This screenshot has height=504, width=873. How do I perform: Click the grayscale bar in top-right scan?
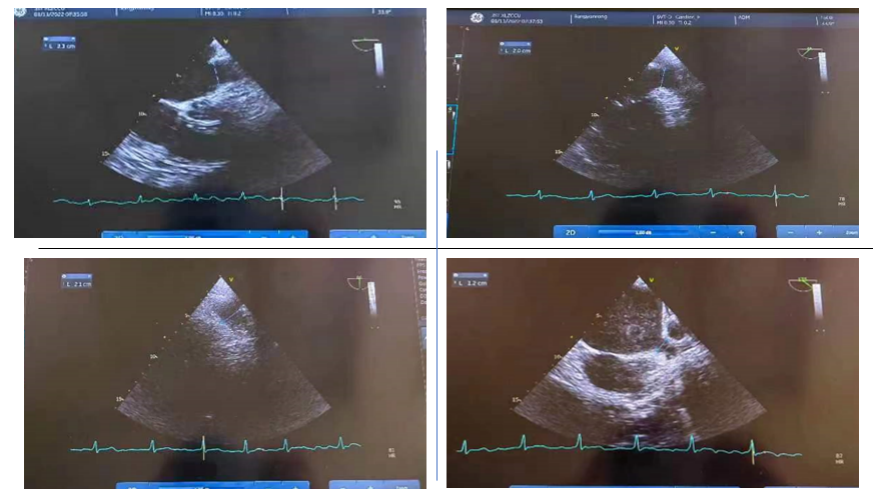point(821,68)
